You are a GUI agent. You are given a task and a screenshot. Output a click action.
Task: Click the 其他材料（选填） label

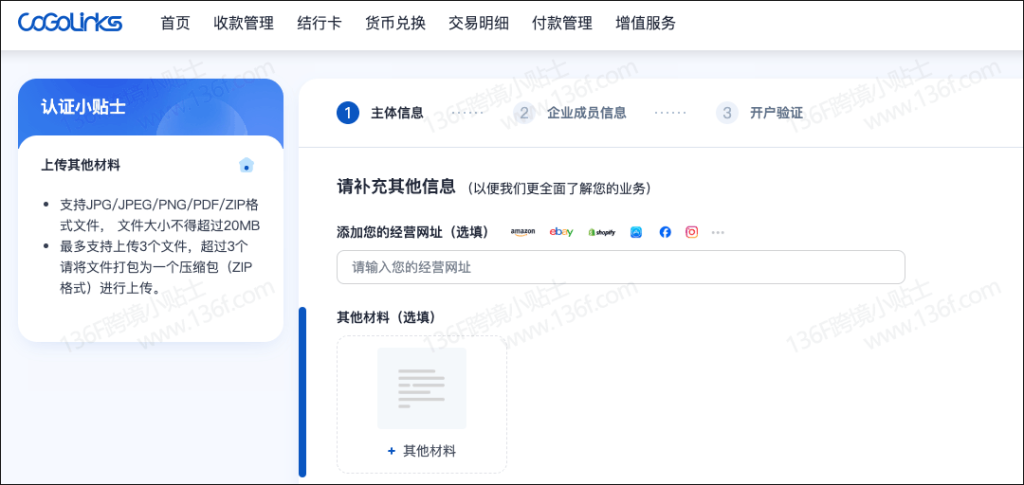click(386, 317)
